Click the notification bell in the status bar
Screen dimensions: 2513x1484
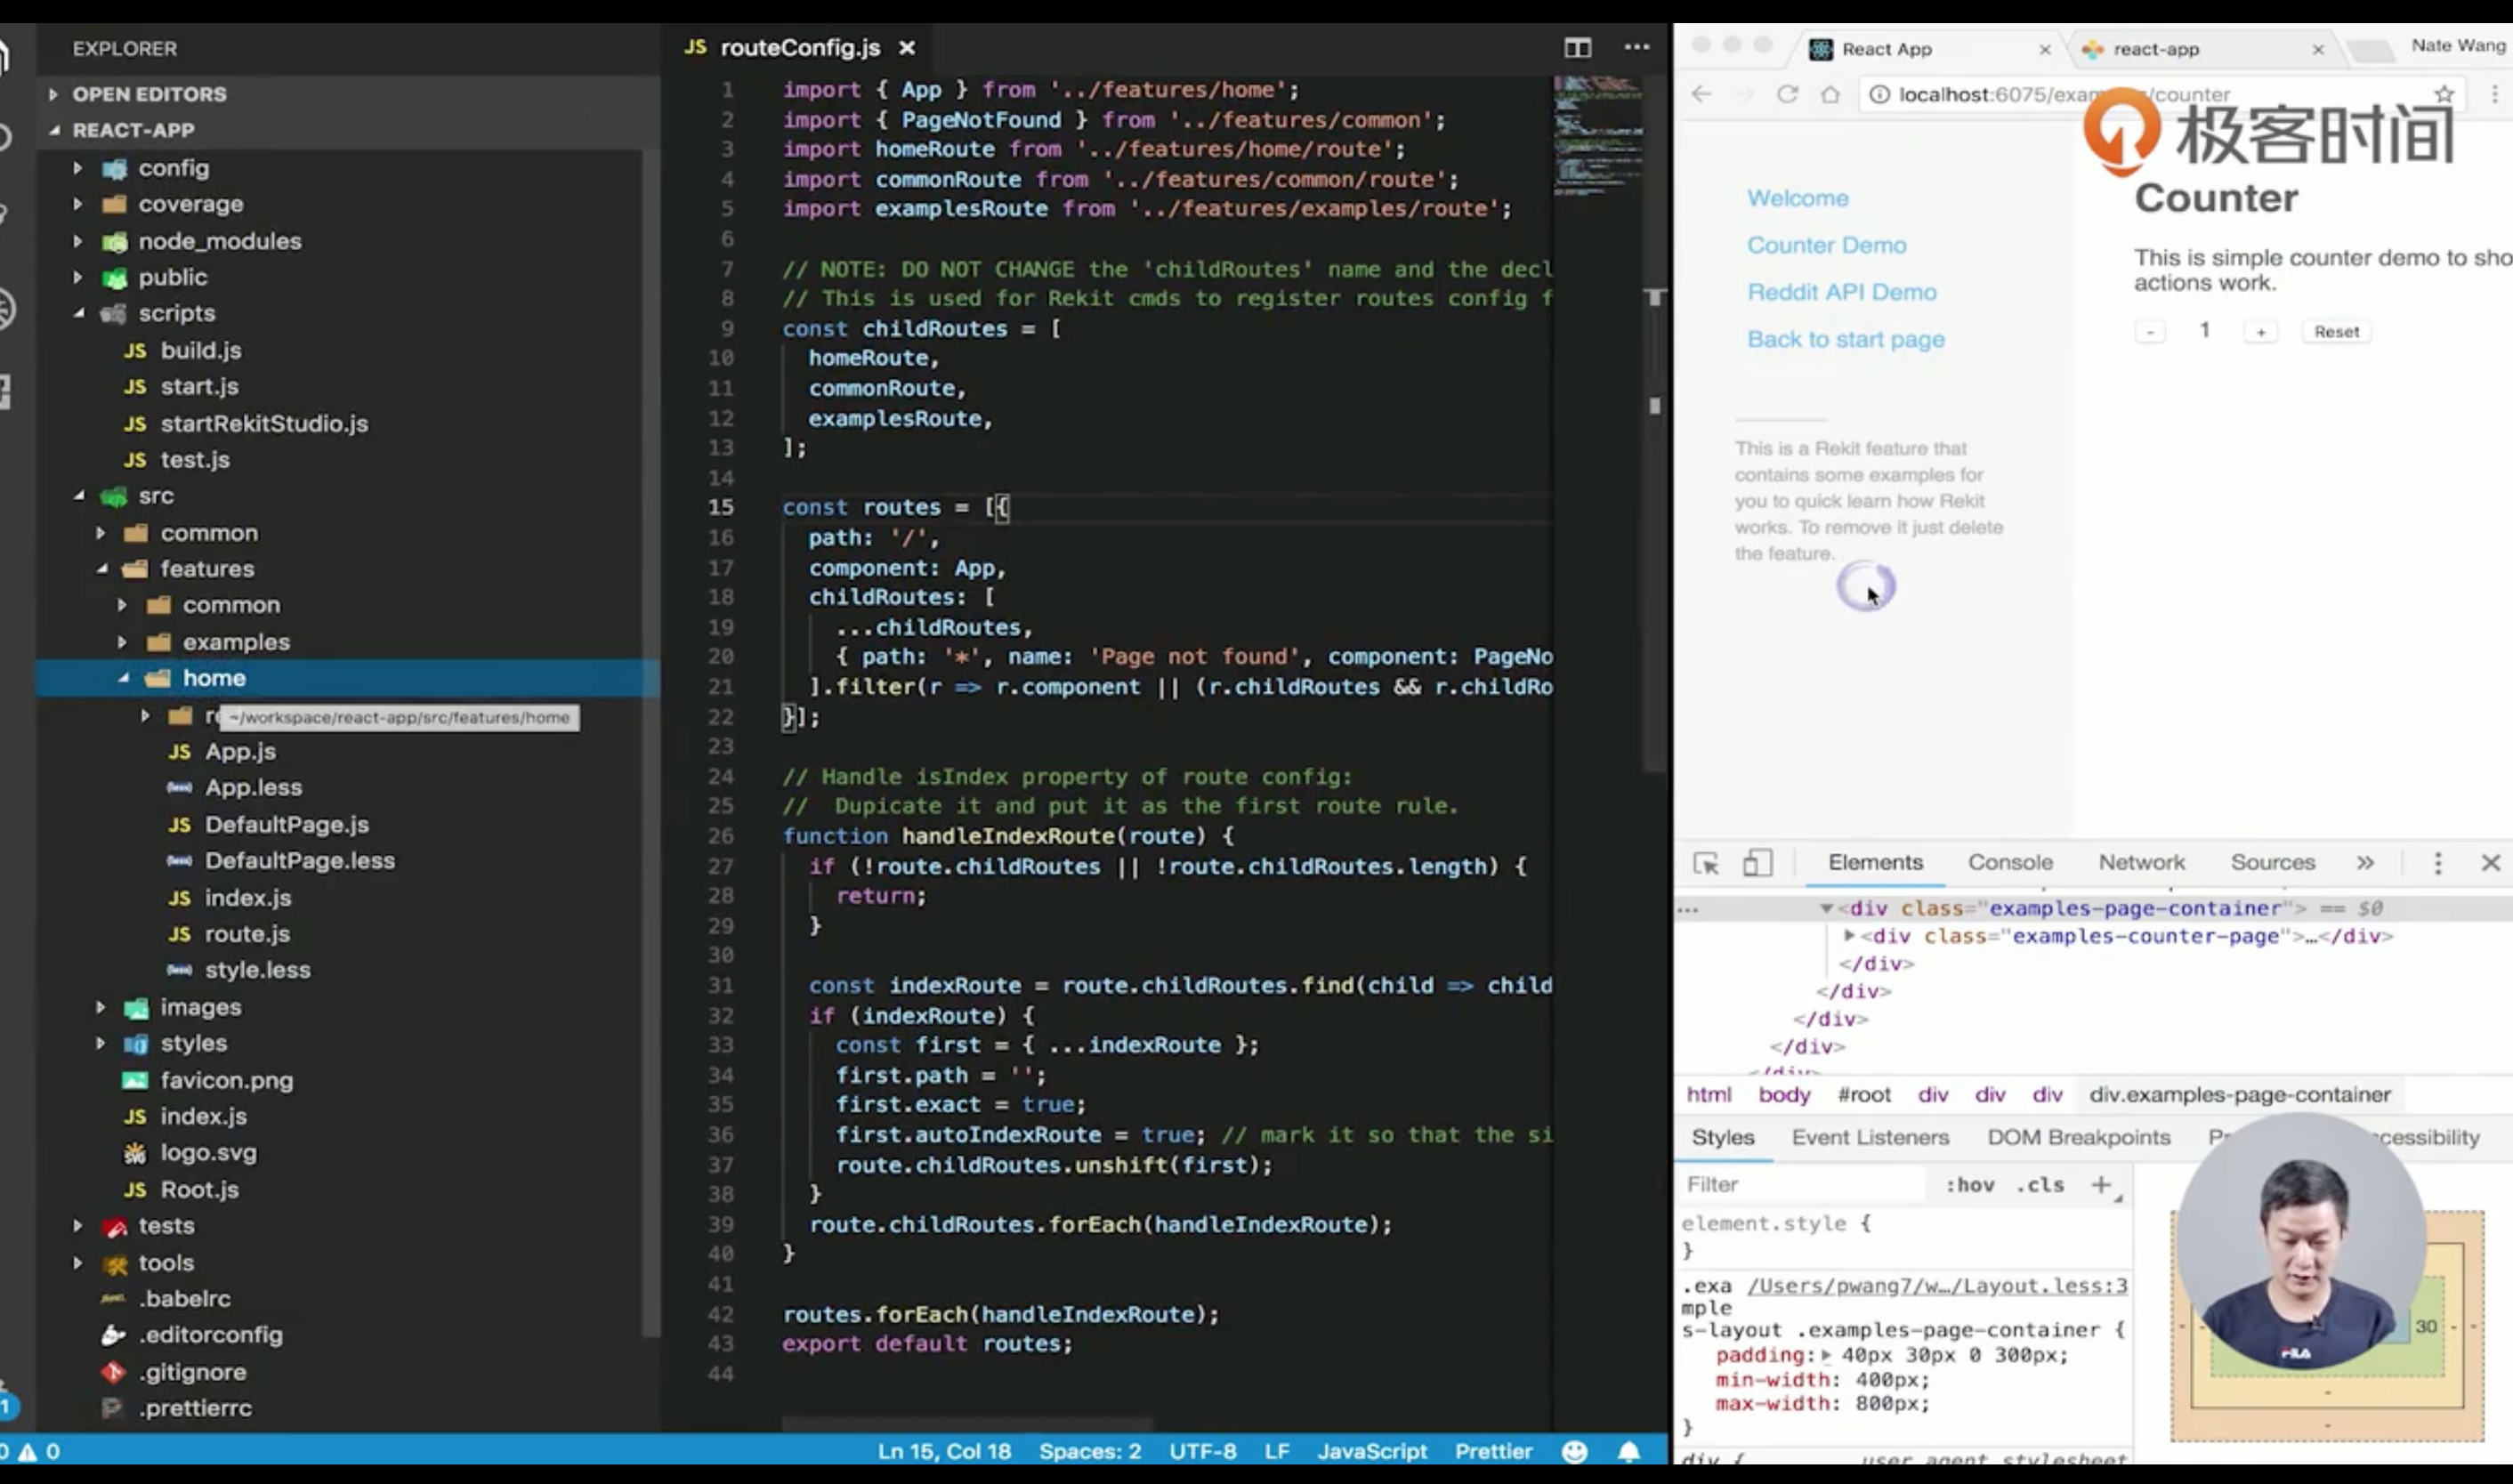pyautogui.click(x=1629, y=1451)
